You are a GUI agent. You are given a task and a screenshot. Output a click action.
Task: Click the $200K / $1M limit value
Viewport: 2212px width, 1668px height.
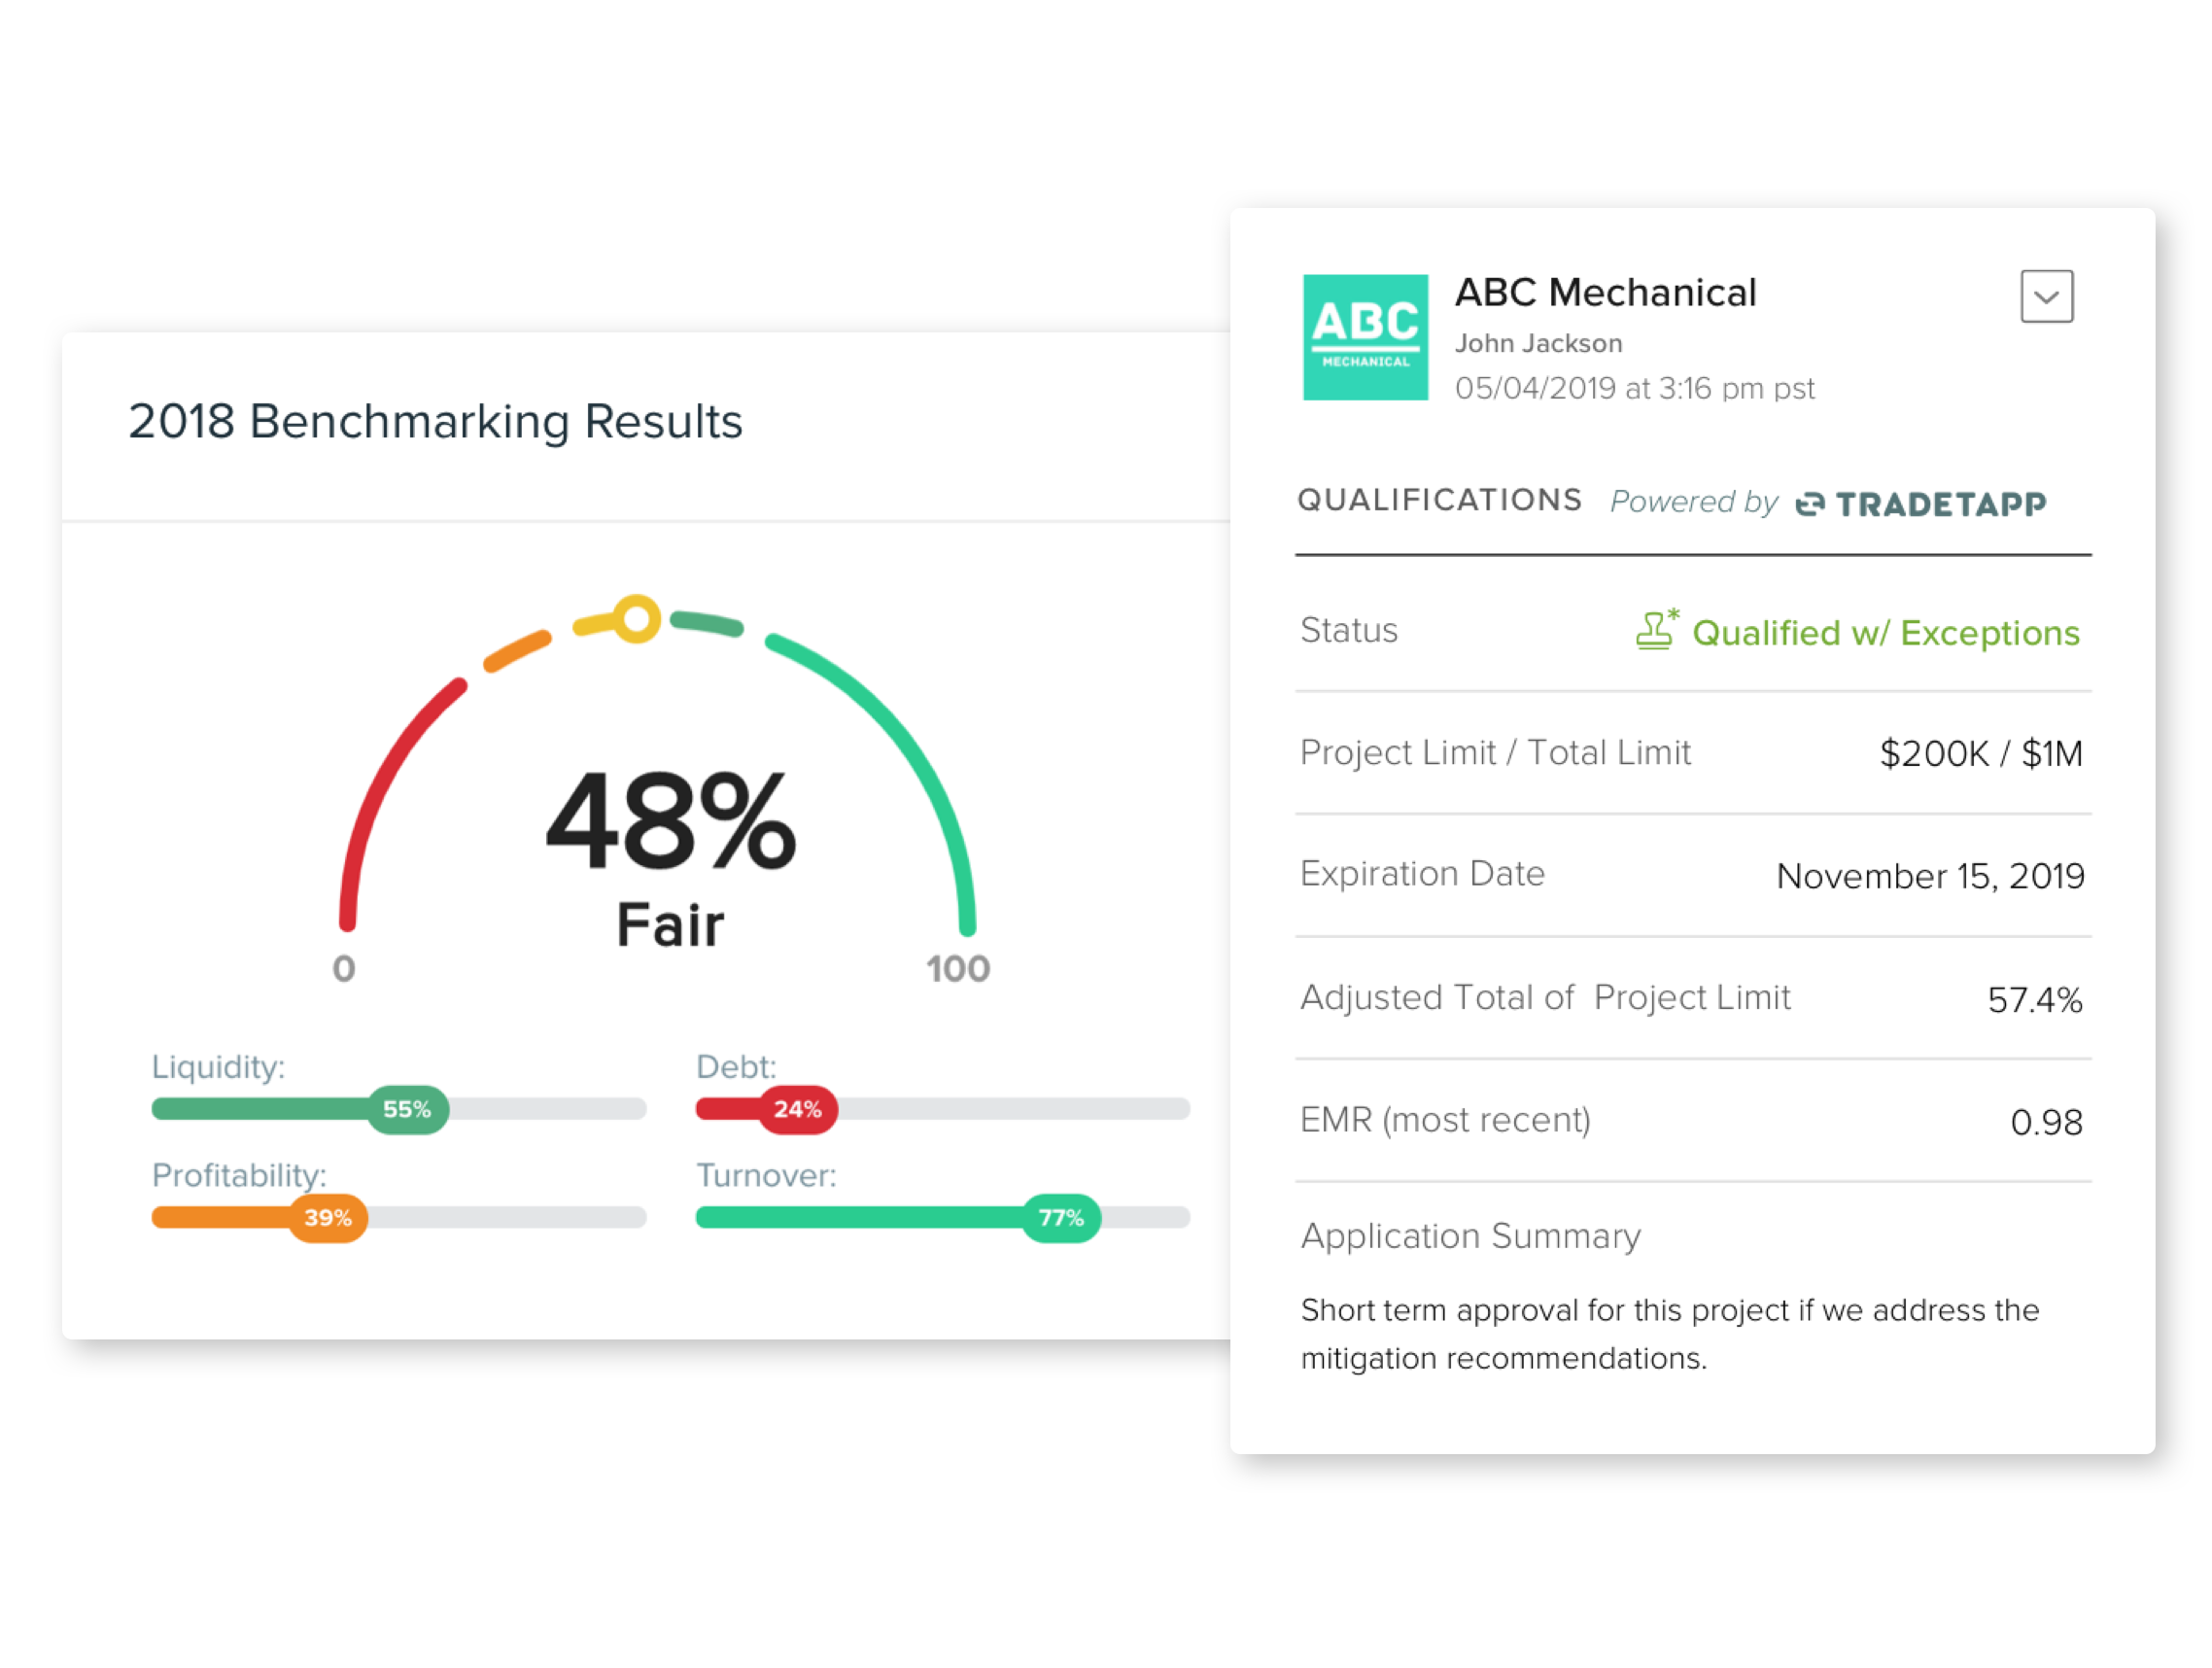(x=1980, y=753)
